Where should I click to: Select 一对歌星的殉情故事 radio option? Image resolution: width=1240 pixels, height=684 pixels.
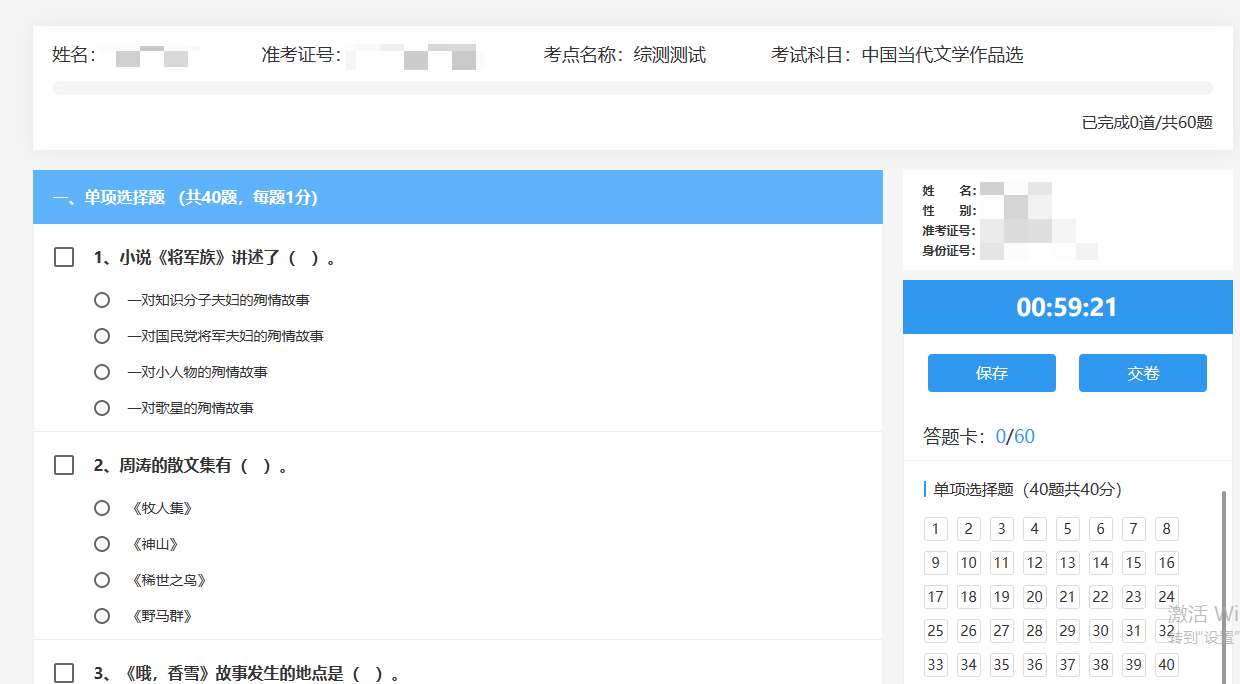(102, 408)
